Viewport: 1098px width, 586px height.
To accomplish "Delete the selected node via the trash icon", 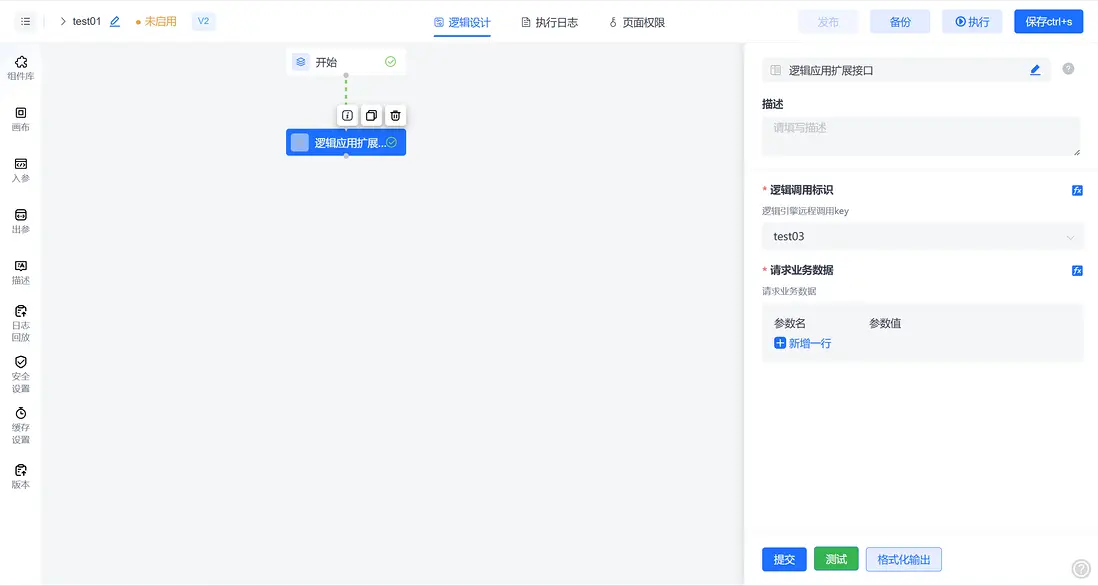I will click(x=395, y=115).
